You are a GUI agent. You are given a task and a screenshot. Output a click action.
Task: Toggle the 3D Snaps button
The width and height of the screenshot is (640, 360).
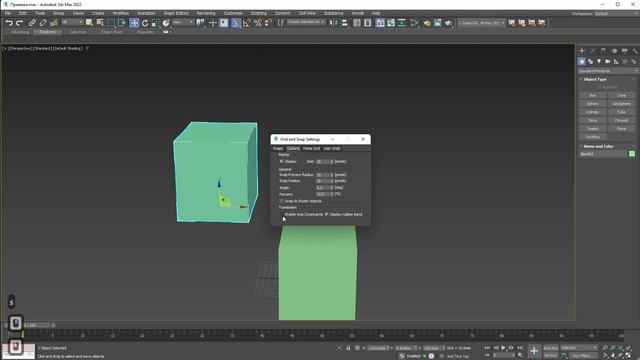point(235,23)
